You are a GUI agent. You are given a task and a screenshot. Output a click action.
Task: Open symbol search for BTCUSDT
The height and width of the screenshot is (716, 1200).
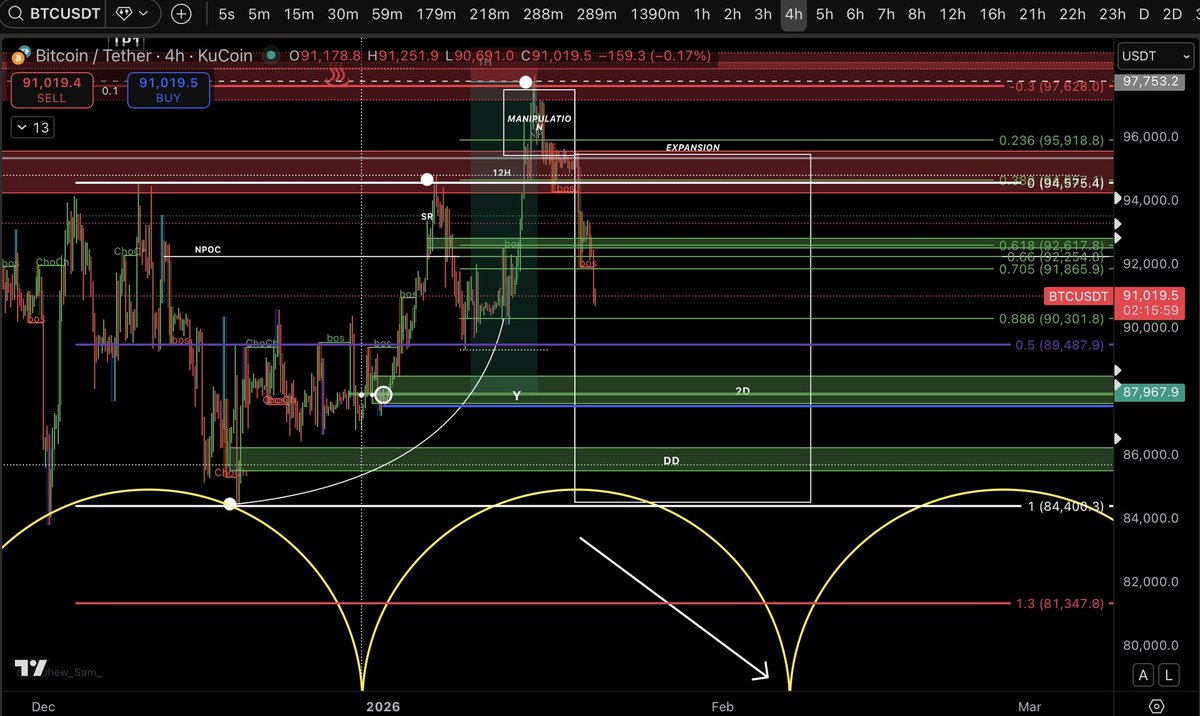(x=54, y=15)
